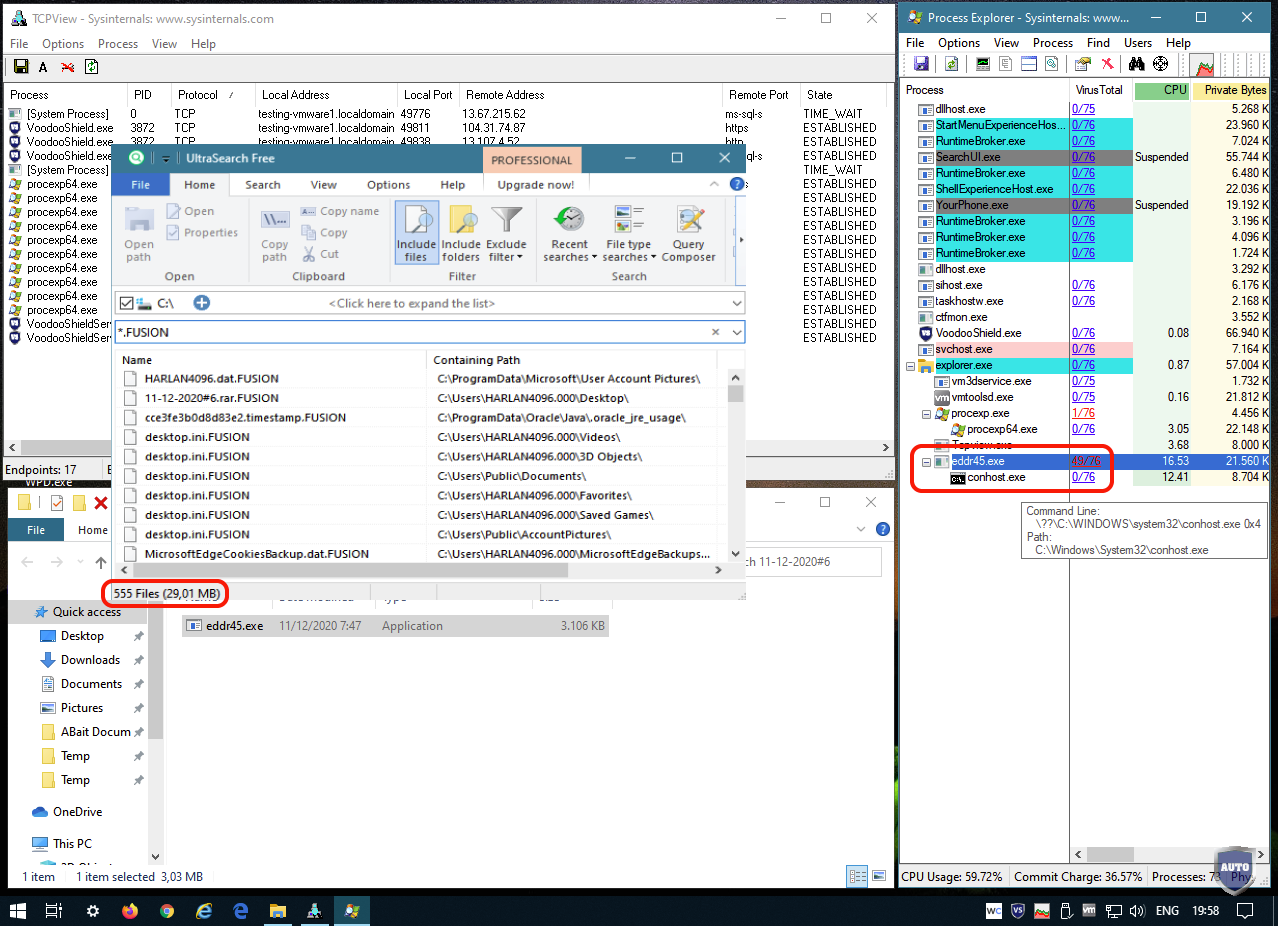
Task: Collapse the eddr45.exe process tree node
Action: 926,462
